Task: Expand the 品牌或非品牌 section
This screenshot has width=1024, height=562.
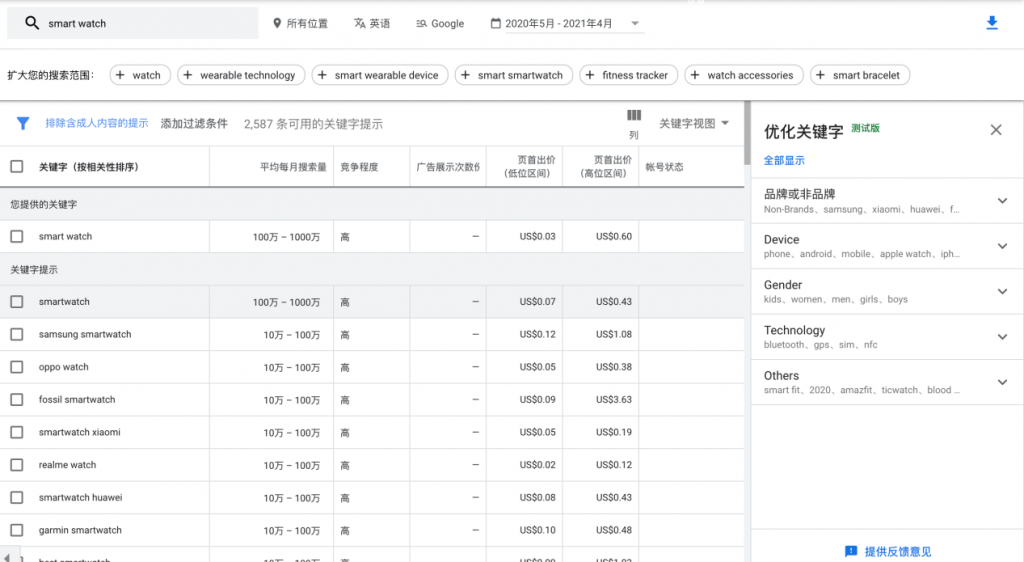Action: [x=1002, y=201]
